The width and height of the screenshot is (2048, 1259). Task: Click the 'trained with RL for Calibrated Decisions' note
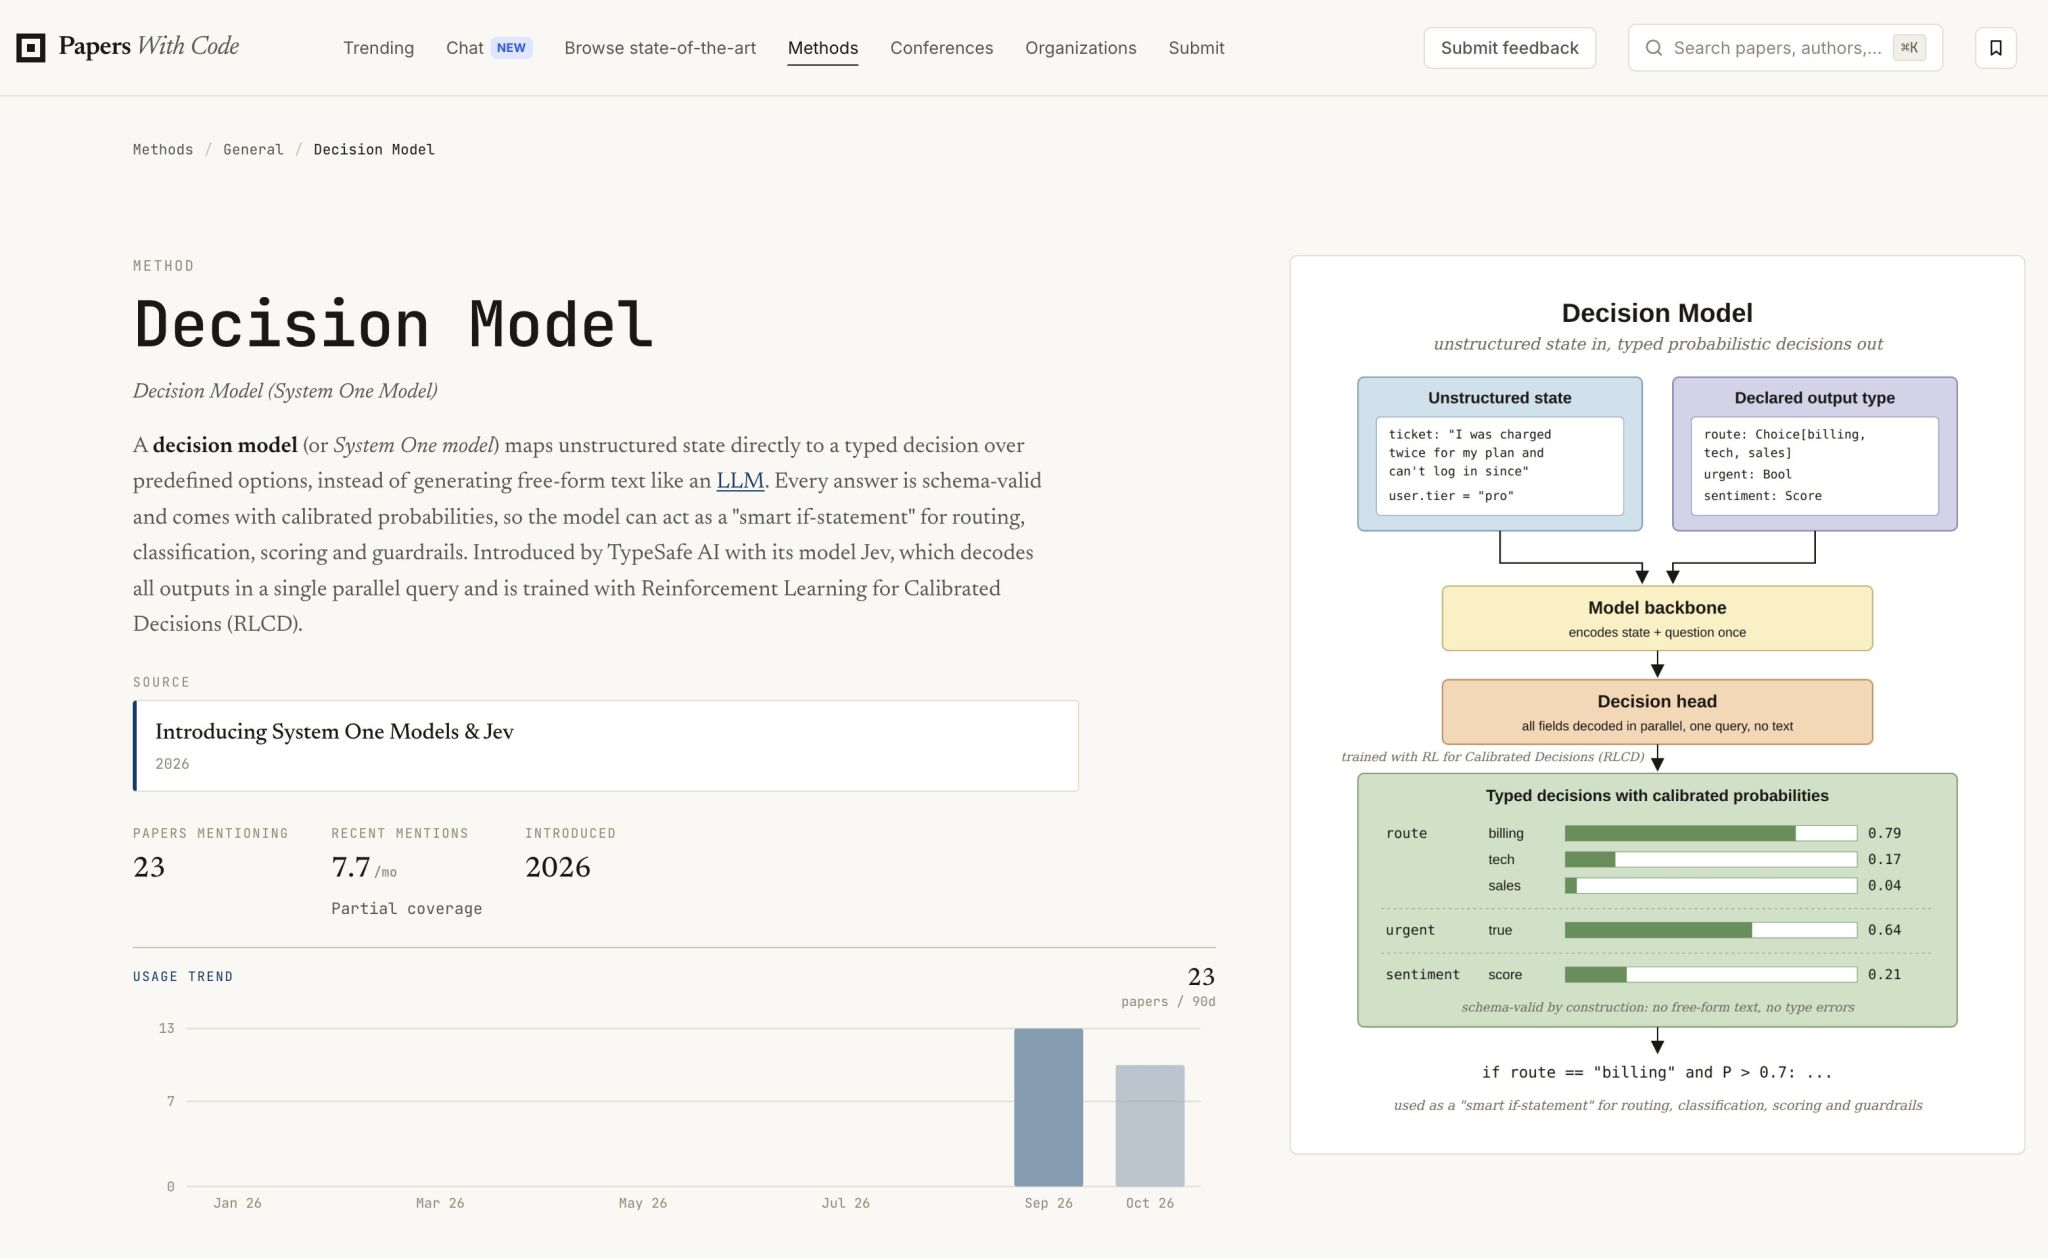click(1492, 757)
